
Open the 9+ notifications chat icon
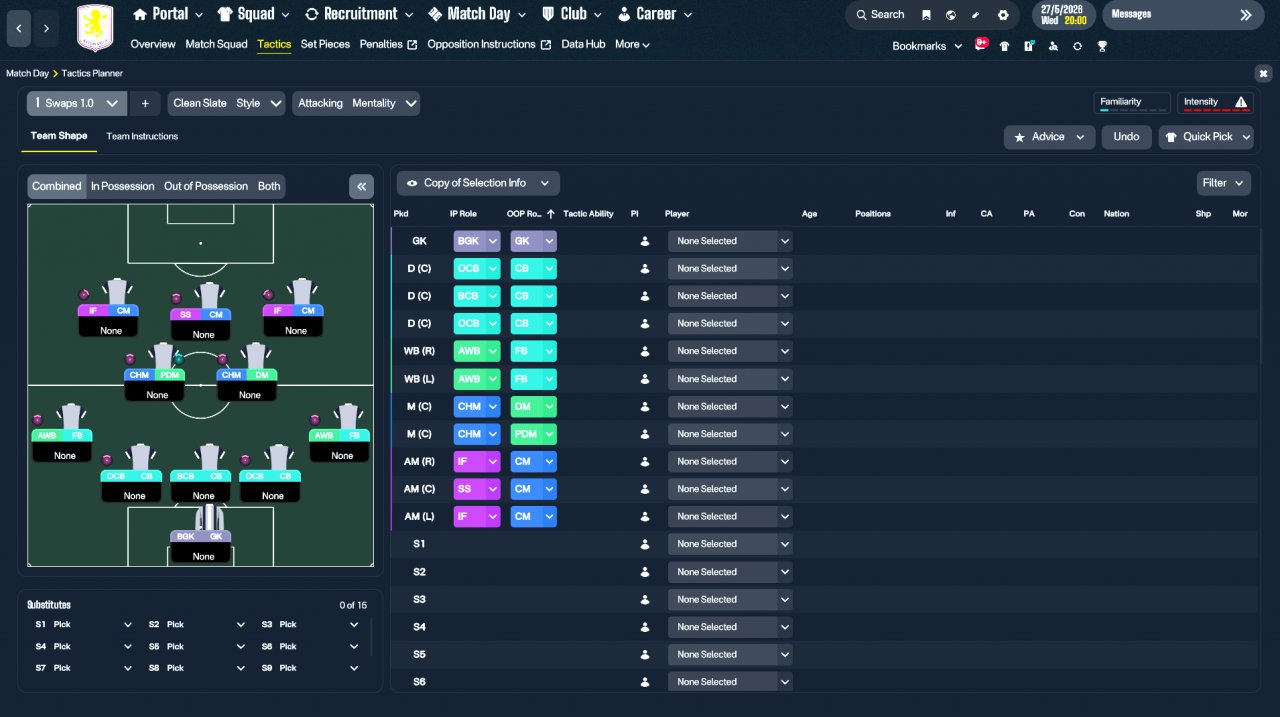(x=981, y=44)
